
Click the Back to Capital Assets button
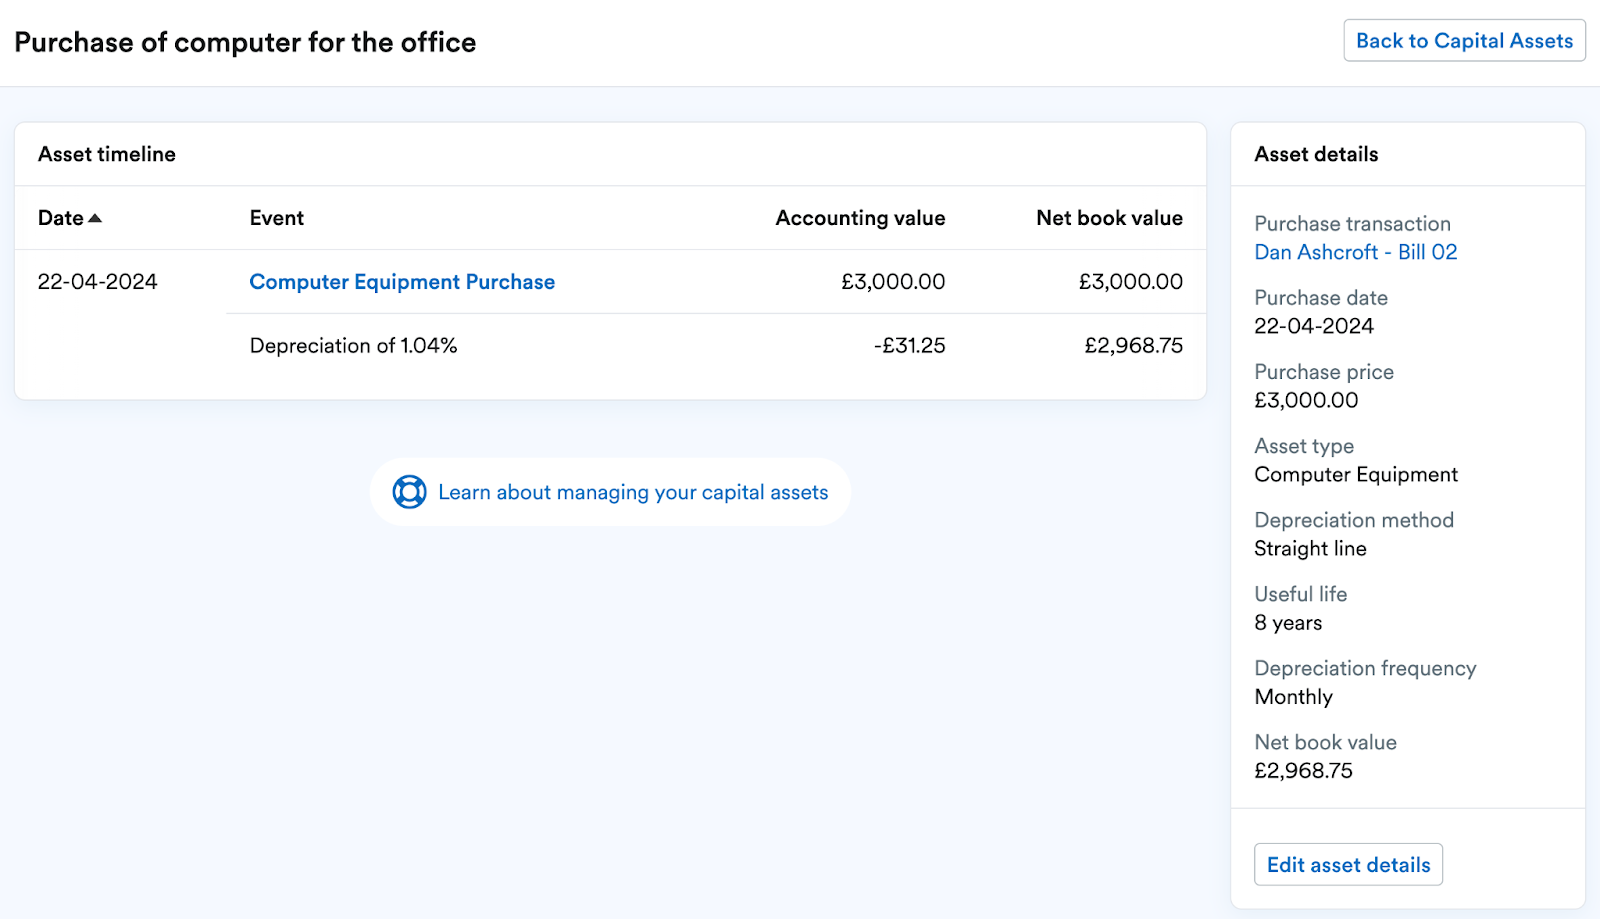(1464, 41)
